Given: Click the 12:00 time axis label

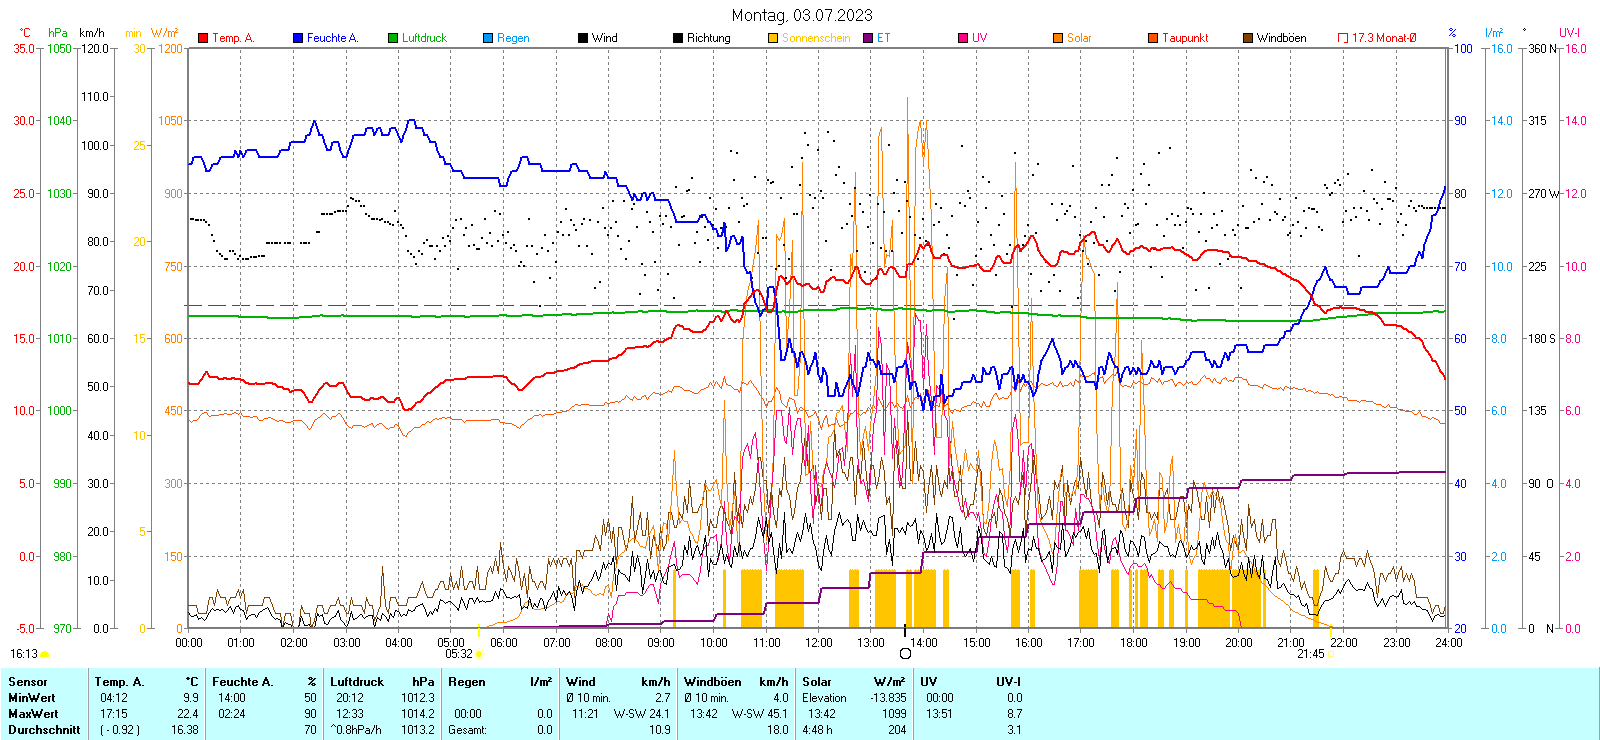Looking at the screenshot, I should (x=818, y=643).
